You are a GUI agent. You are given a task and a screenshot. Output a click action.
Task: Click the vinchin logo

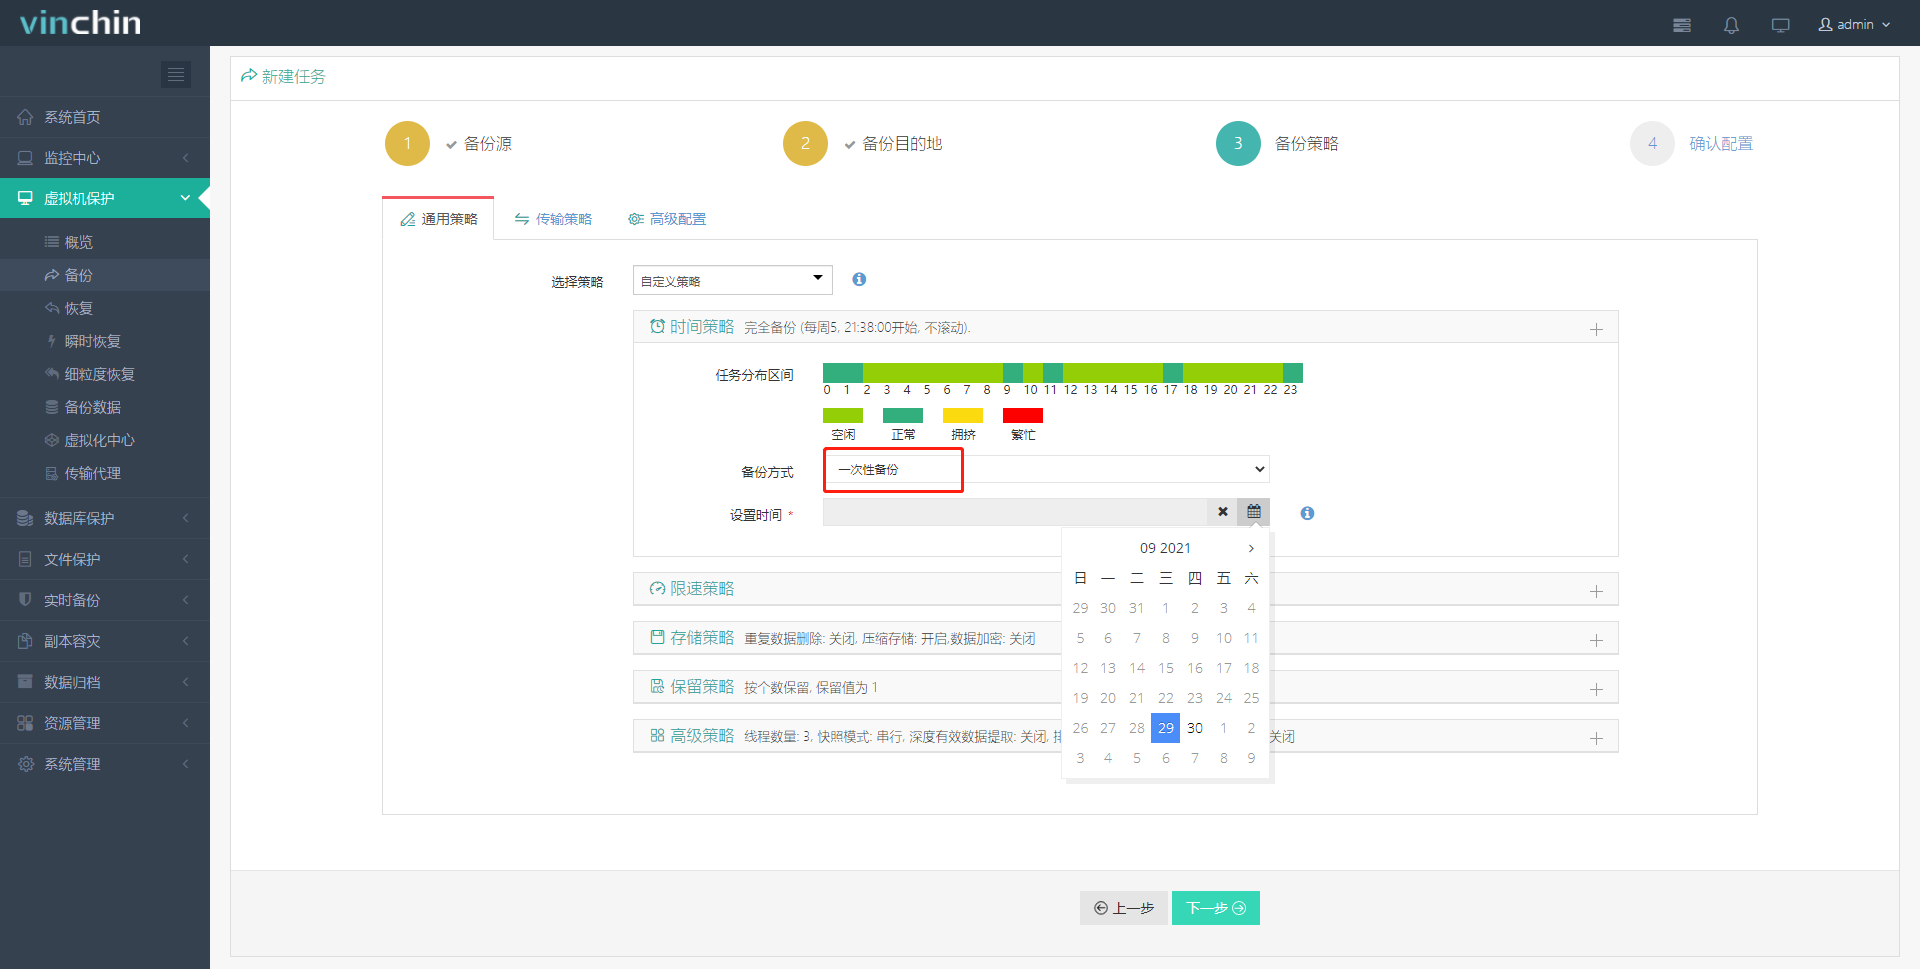(x=80, y=22)
